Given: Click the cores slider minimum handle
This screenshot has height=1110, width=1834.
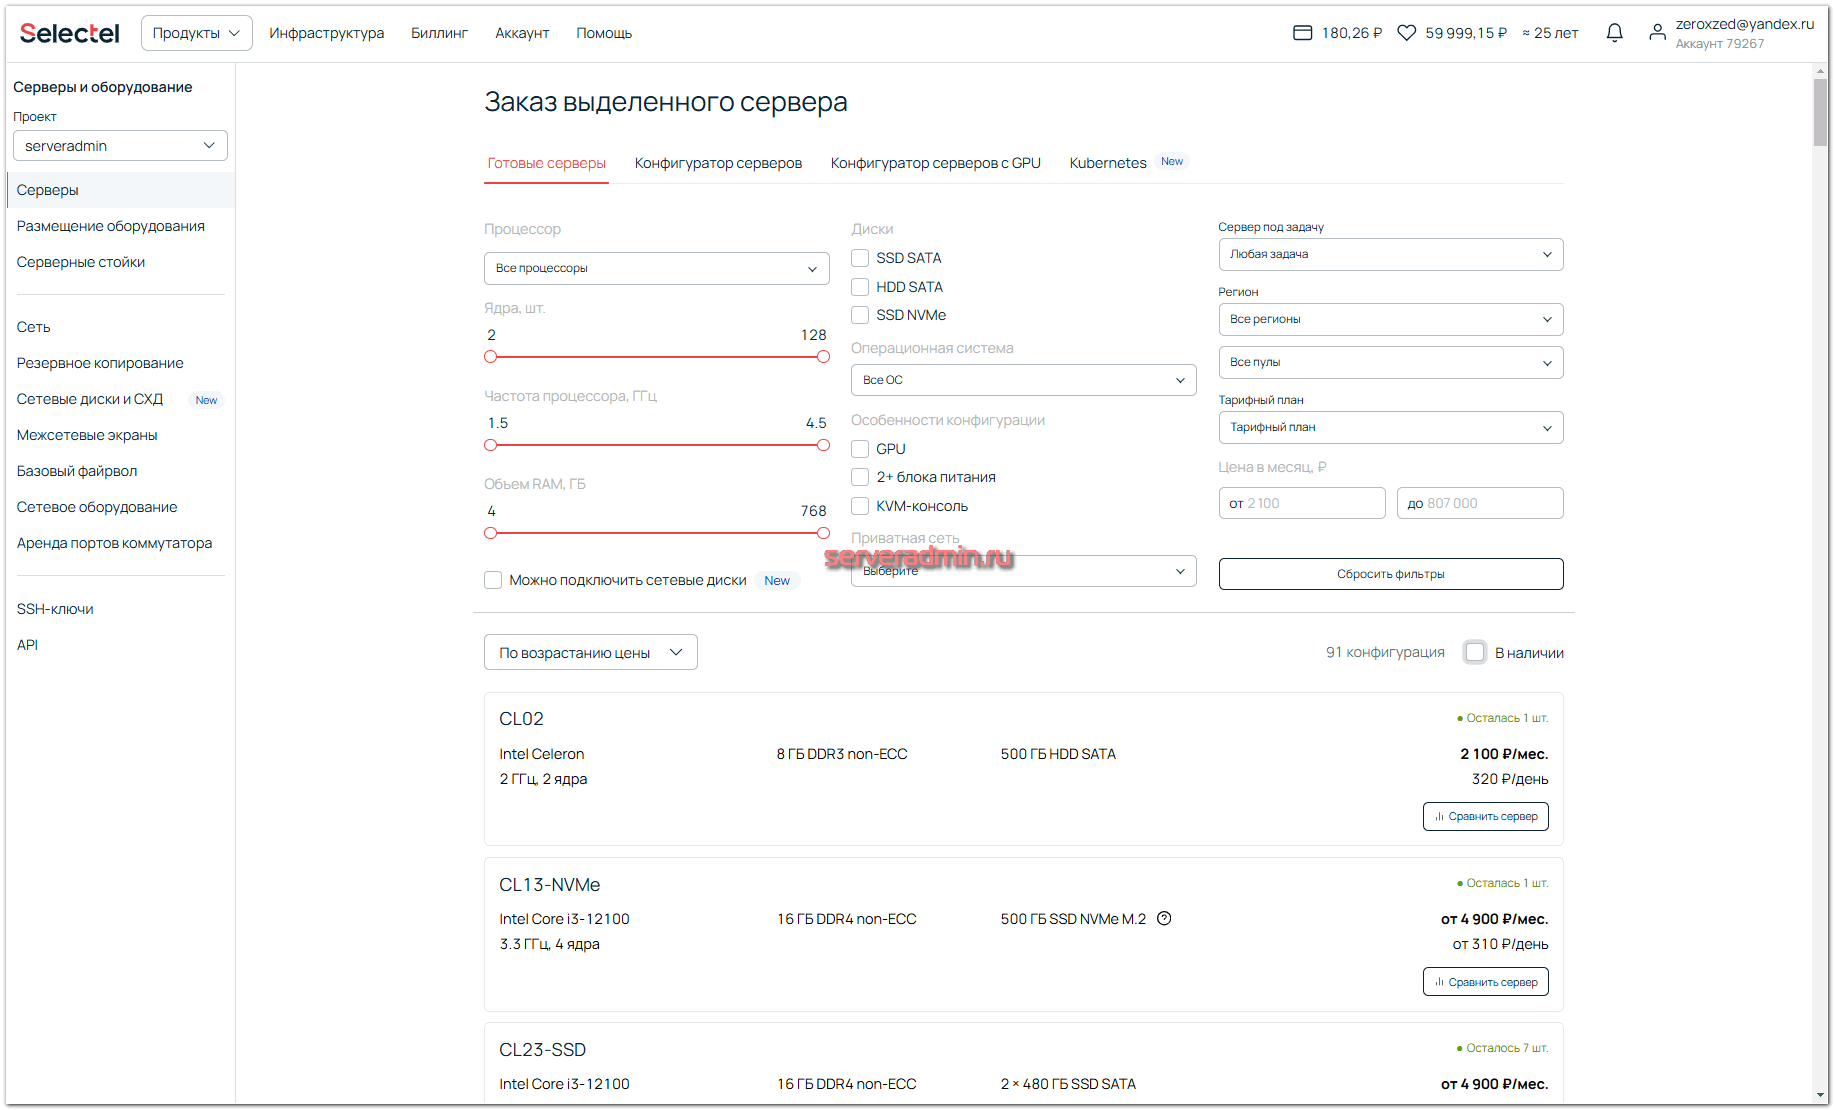Looking at the screenshot, I should tap(490, 357).
